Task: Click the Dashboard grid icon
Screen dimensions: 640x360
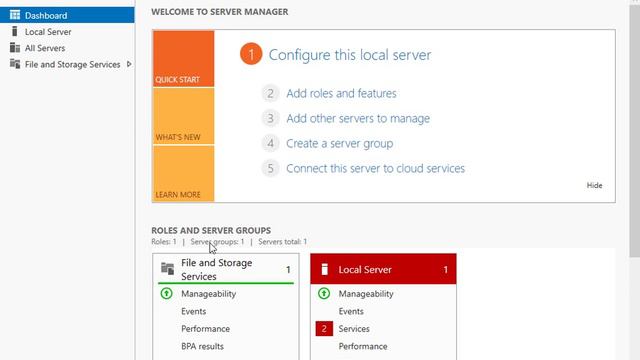Action: click(15, 15)
